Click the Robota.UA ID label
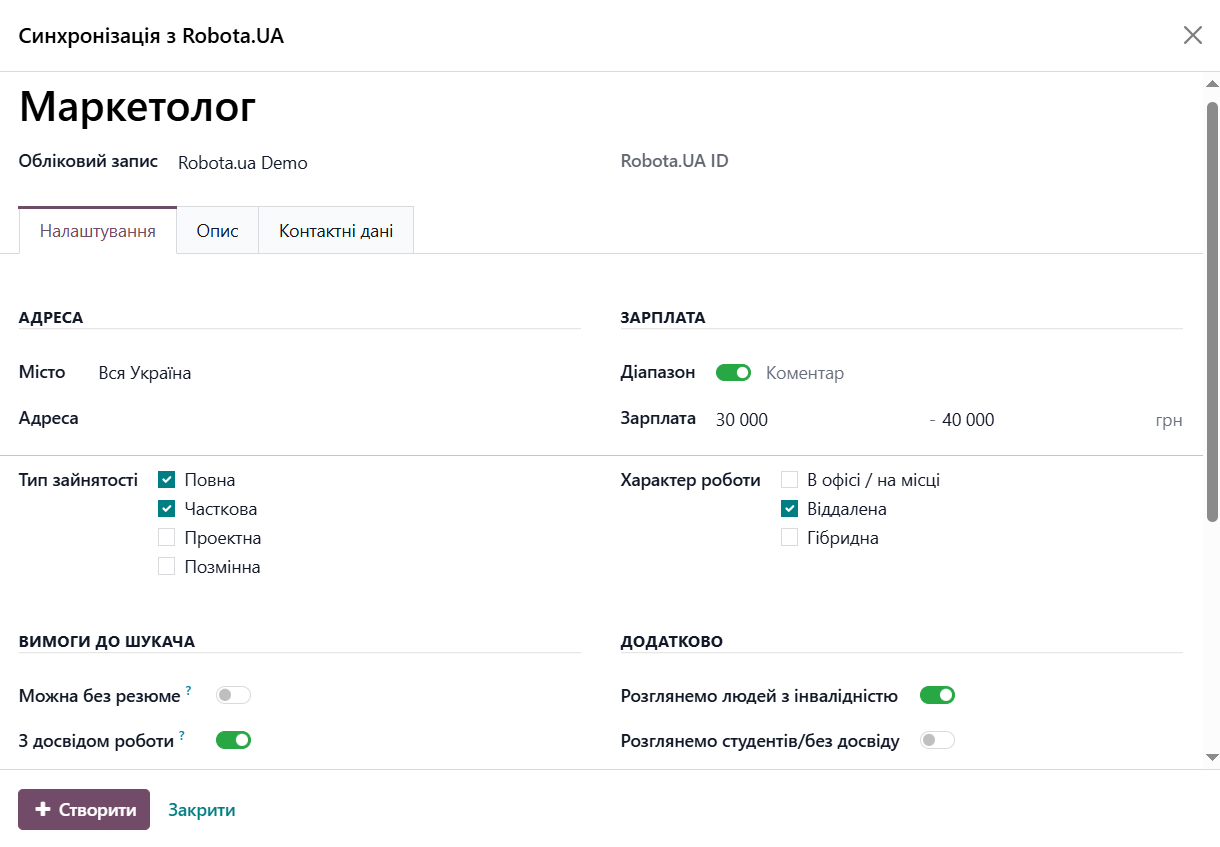This screenshot has width=1220, height=847. coord(674,161)
